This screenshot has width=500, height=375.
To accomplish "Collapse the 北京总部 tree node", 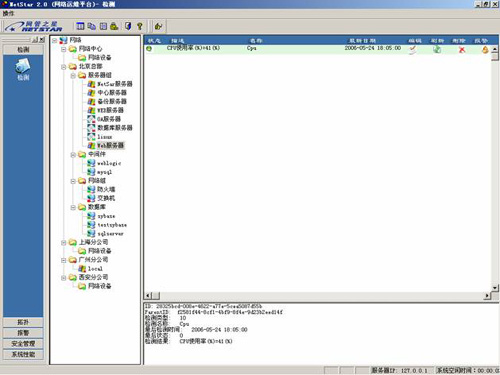I will [x=64, y=67].
